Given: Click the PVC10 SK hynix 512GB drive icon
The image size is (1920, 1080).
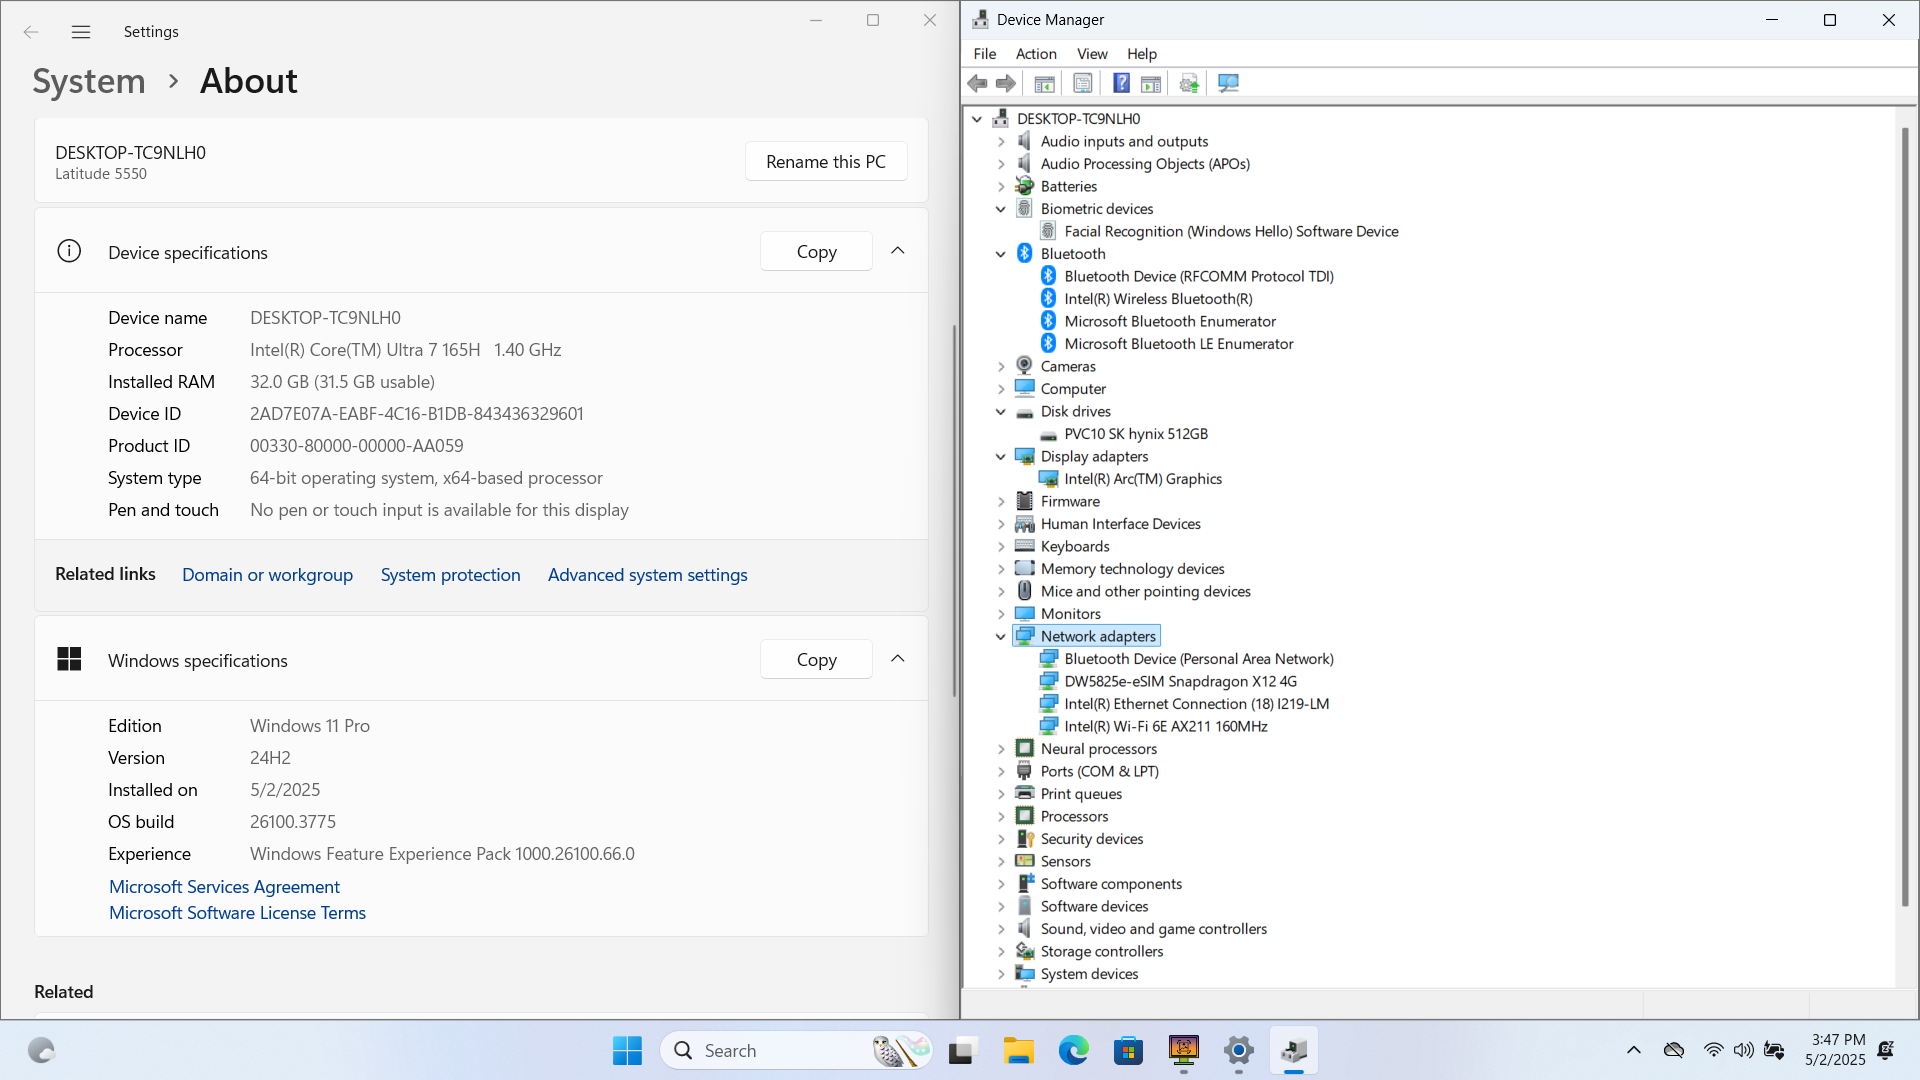Looking at the screenshot, I should [x=1048, y=435].
